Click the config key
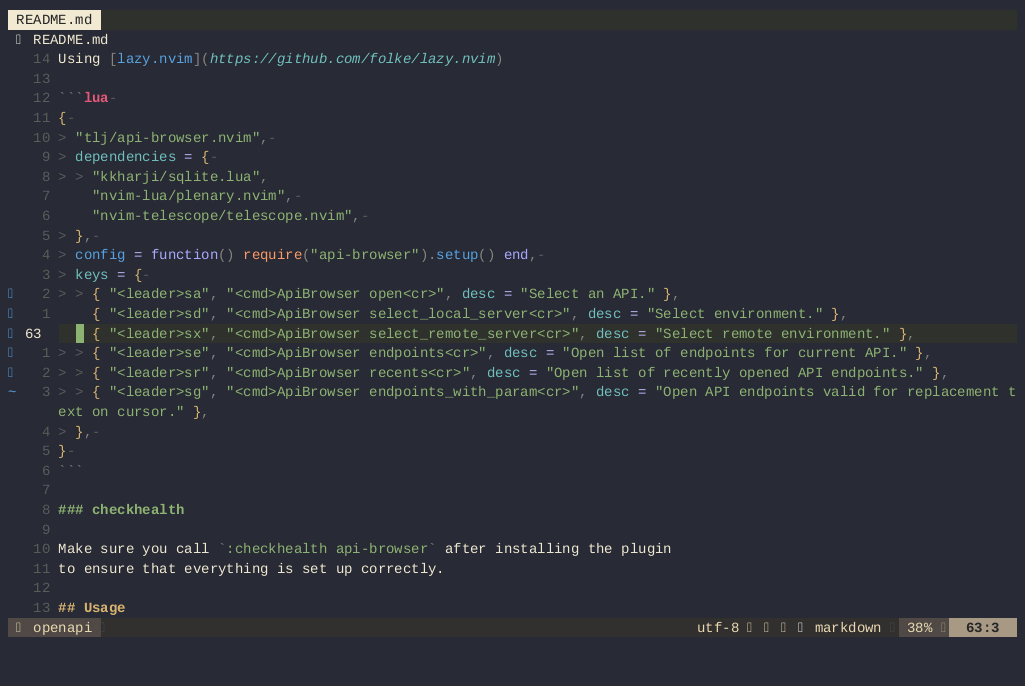The image size is (1025, 686). tap(100, 255)
